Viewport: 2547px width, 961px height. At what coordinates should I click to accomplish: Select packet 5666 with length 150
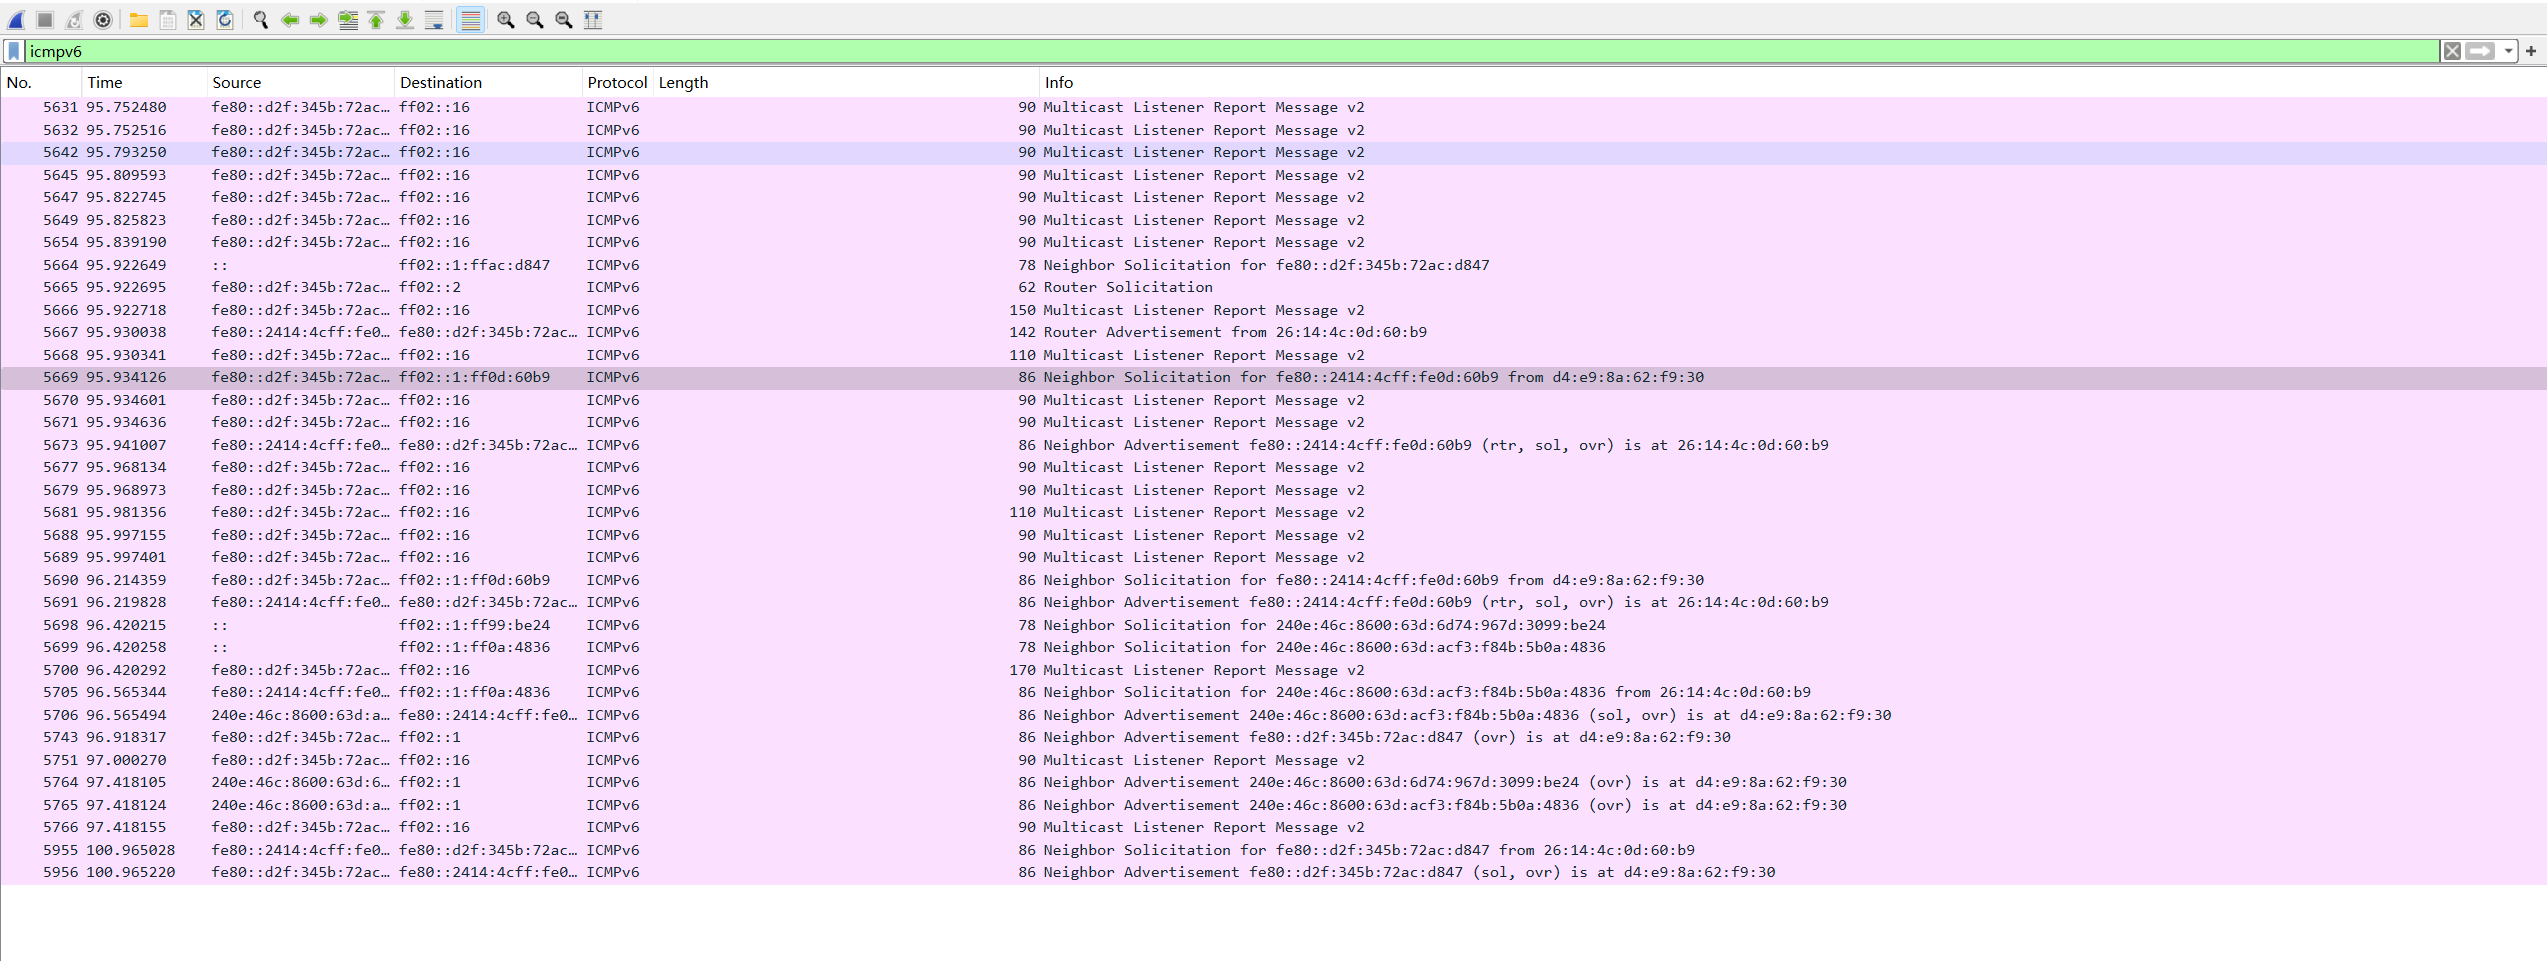point(1273,310)
